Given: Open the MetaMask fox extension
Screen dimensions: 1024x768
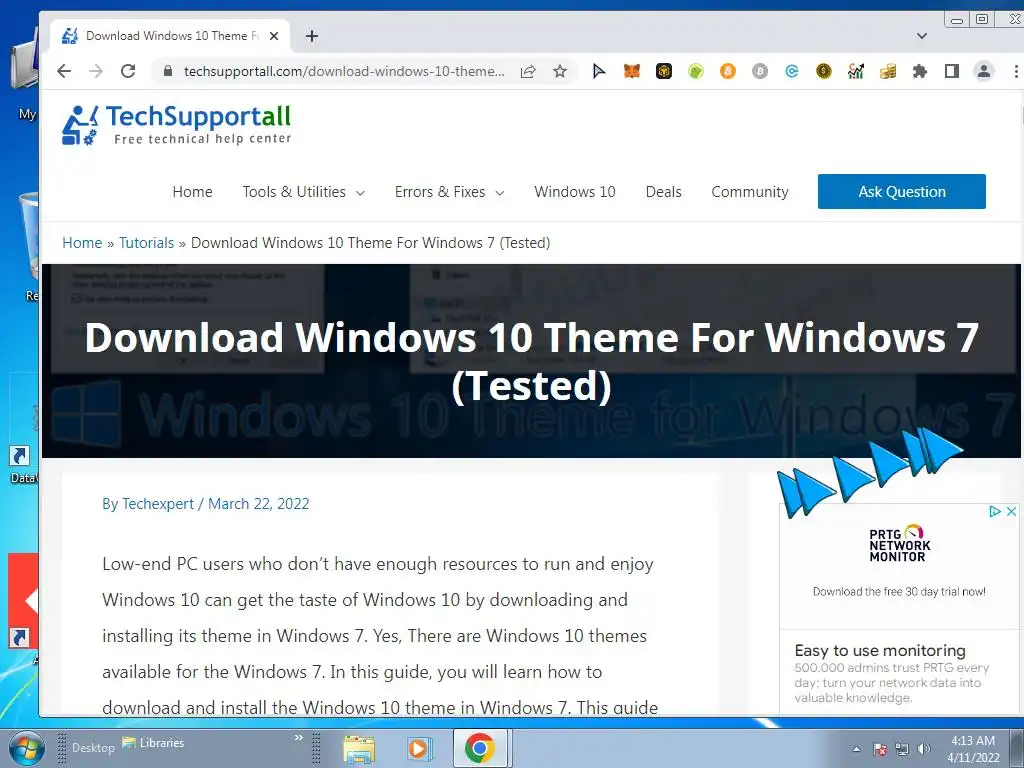Looking at the screenshot, I should [632, 71].
